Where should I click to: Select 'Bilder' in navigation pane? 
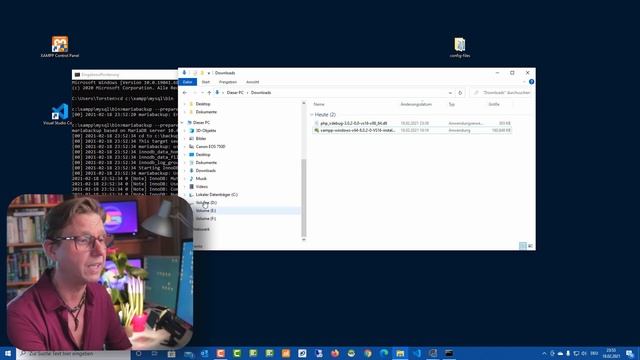tap(201, 138)
